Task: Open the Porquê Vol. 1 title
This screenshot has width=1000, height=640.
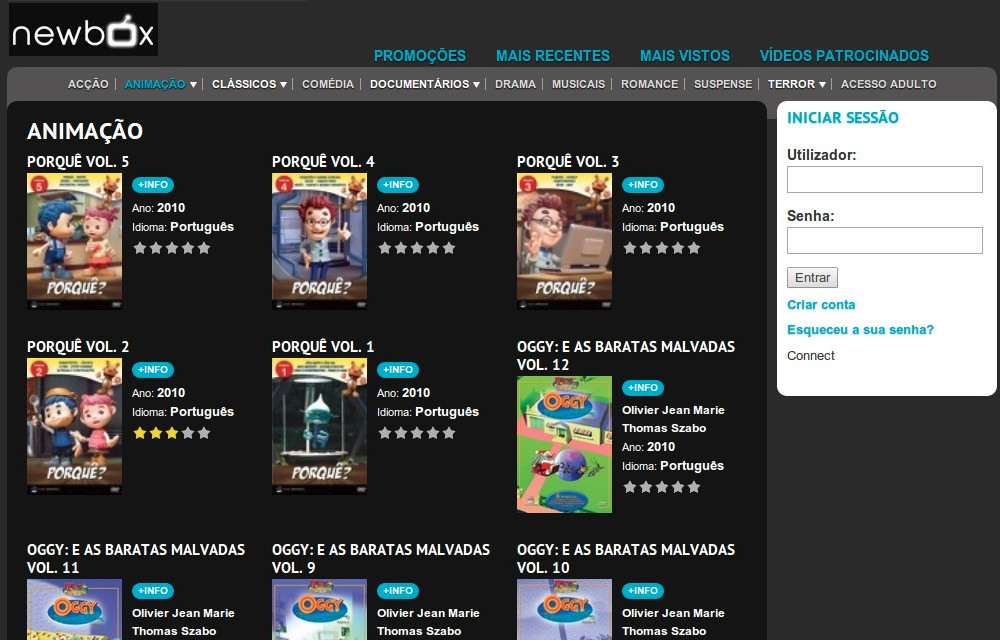Action: pyautogui.click(x=323, y=347)
